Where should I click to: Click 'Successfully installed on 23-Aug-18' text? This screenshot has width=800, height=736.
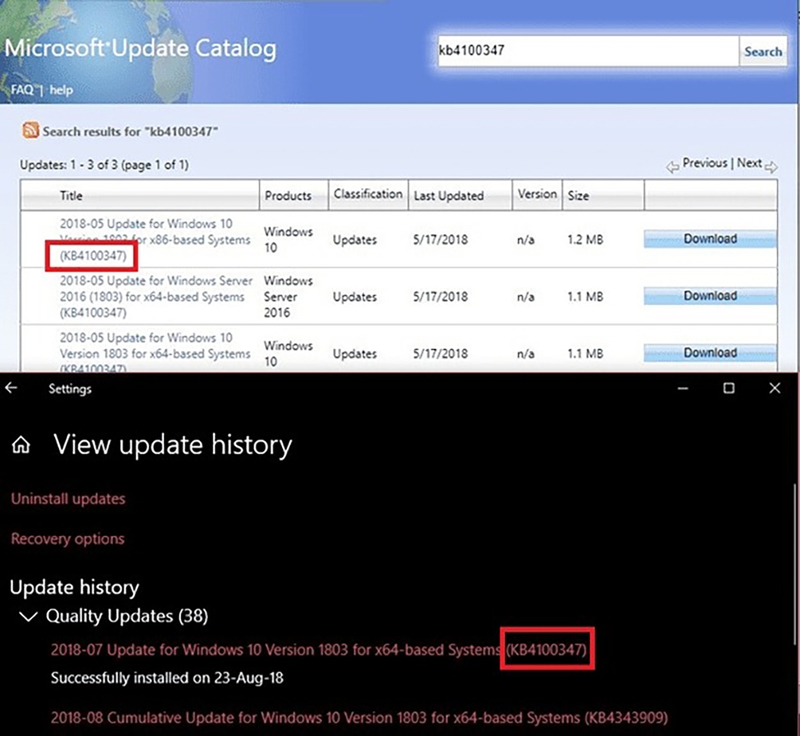[167, 678]
